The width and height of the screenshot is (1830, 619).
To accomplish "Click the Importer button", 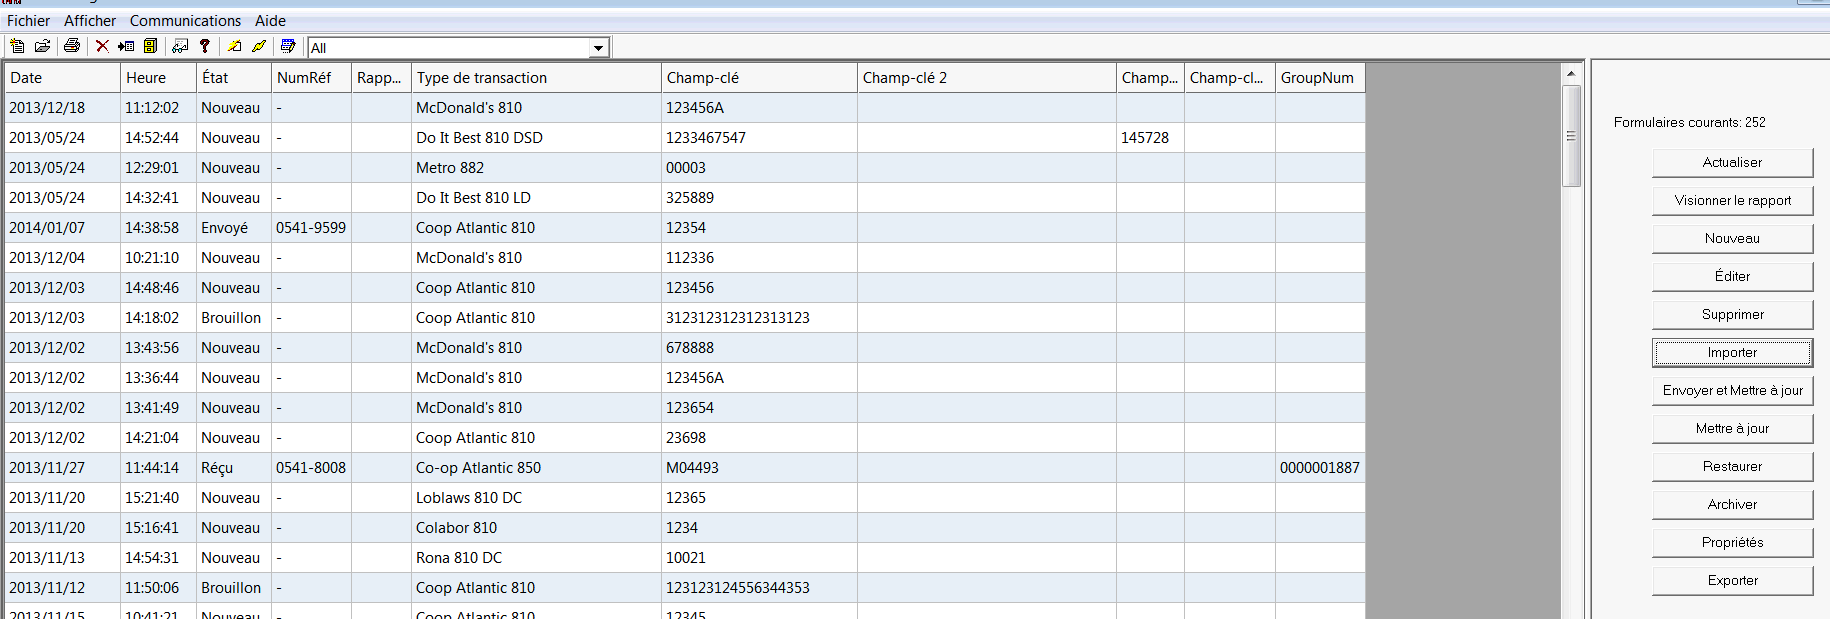I will tap(1732, 353).
